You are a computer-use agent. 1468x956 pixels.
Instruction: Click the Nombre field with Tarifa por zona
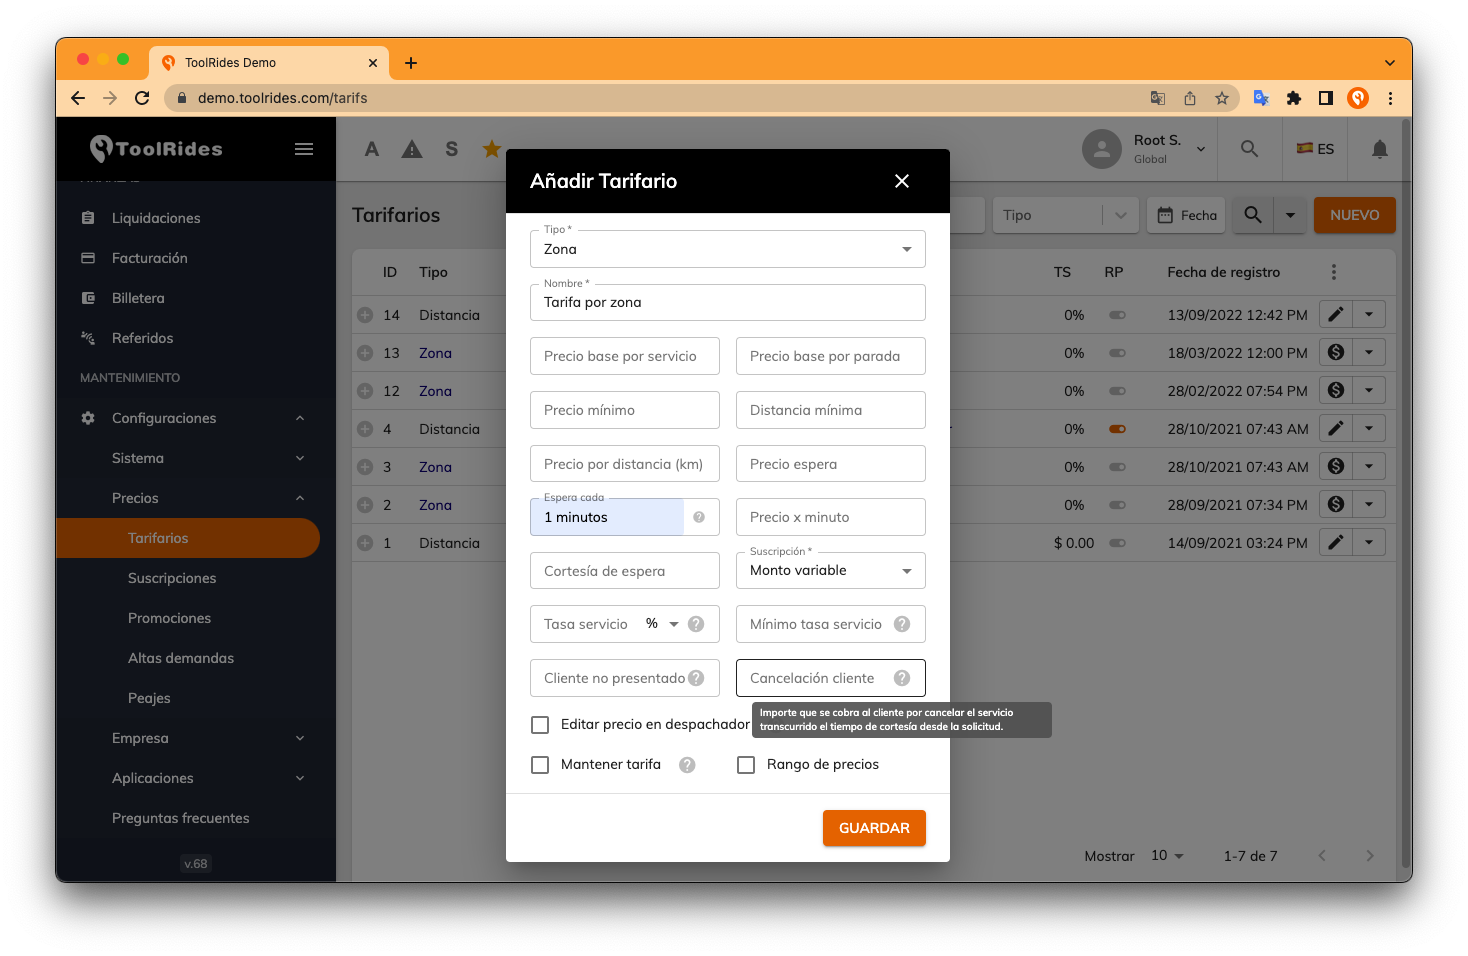click(x=727, y=302)
